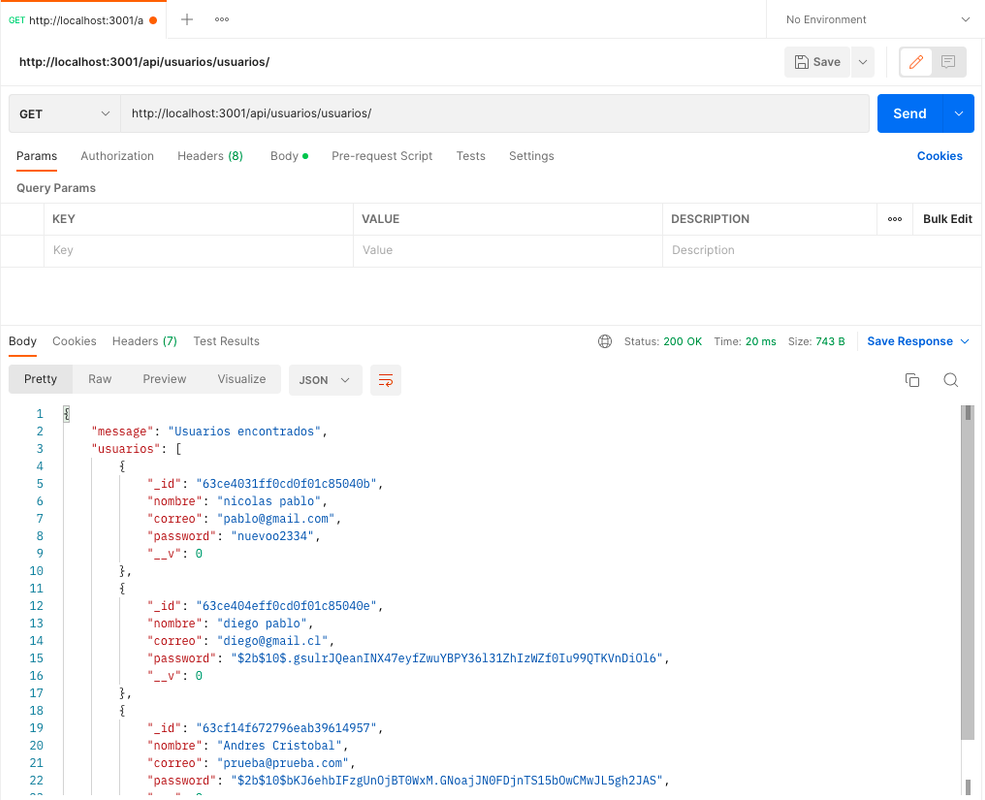Click the id "63ce404eff0cd0f01c85040e"
This screenshot has width=985, height=800.
point(286,606)
